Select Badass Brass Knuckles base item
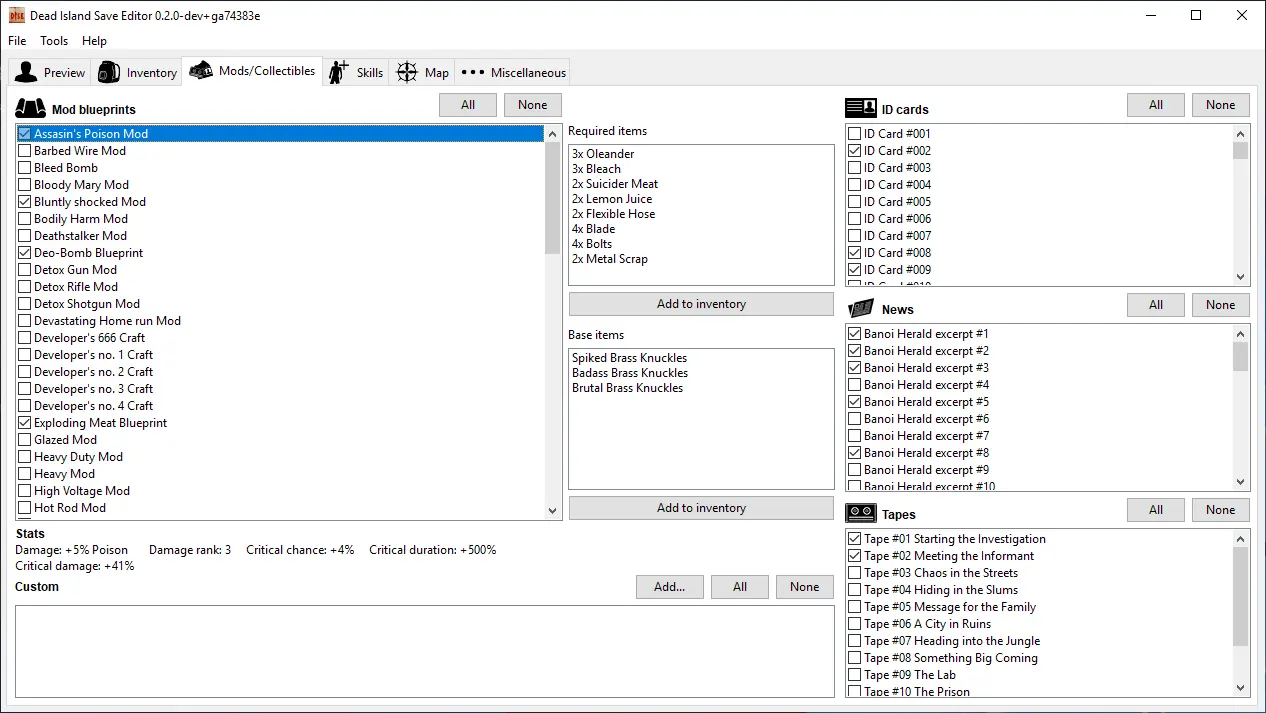The height and width of the screenshot is (713, 1266). coord(630,373)
